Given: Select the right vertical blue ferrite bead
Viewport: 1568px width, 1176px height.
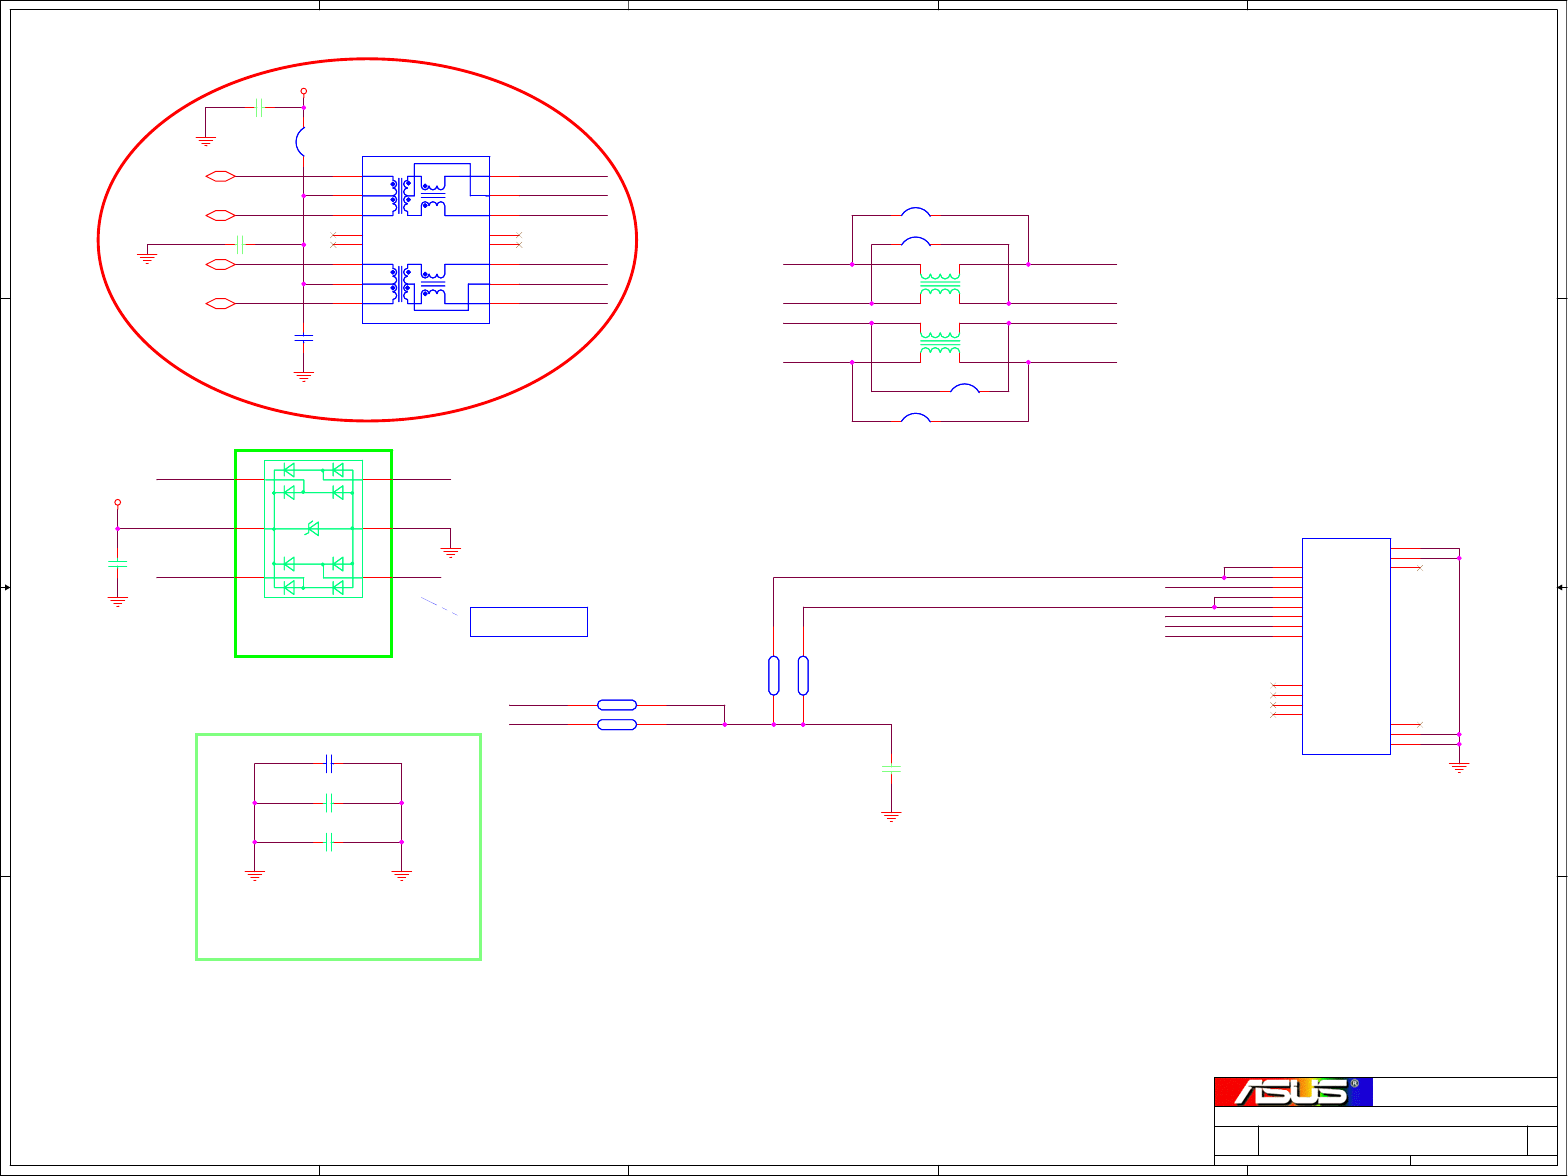Looking at the screenshot, I should (x=803, y=675).
